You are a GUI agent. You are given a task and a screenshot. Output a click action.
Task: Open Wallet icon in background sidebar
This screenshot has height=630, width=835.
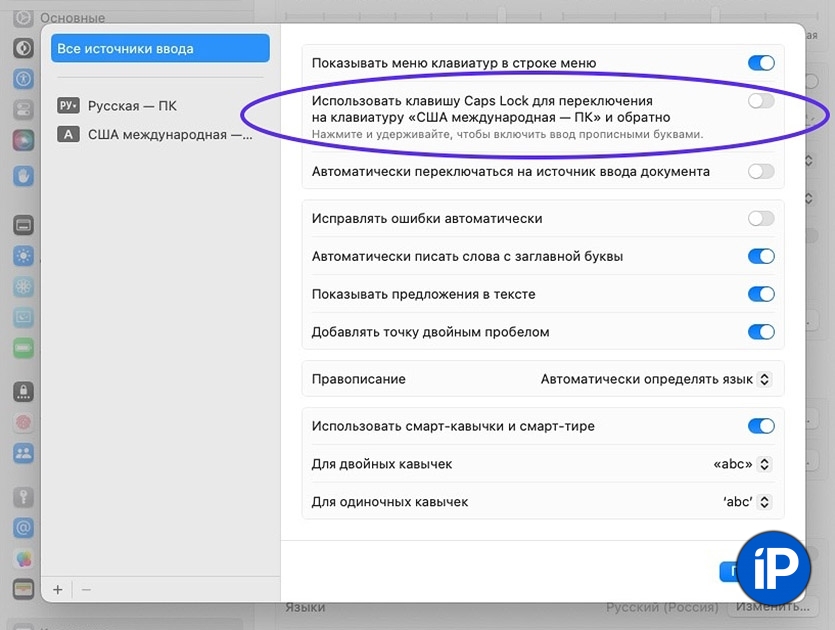click(x=23, y=590)
